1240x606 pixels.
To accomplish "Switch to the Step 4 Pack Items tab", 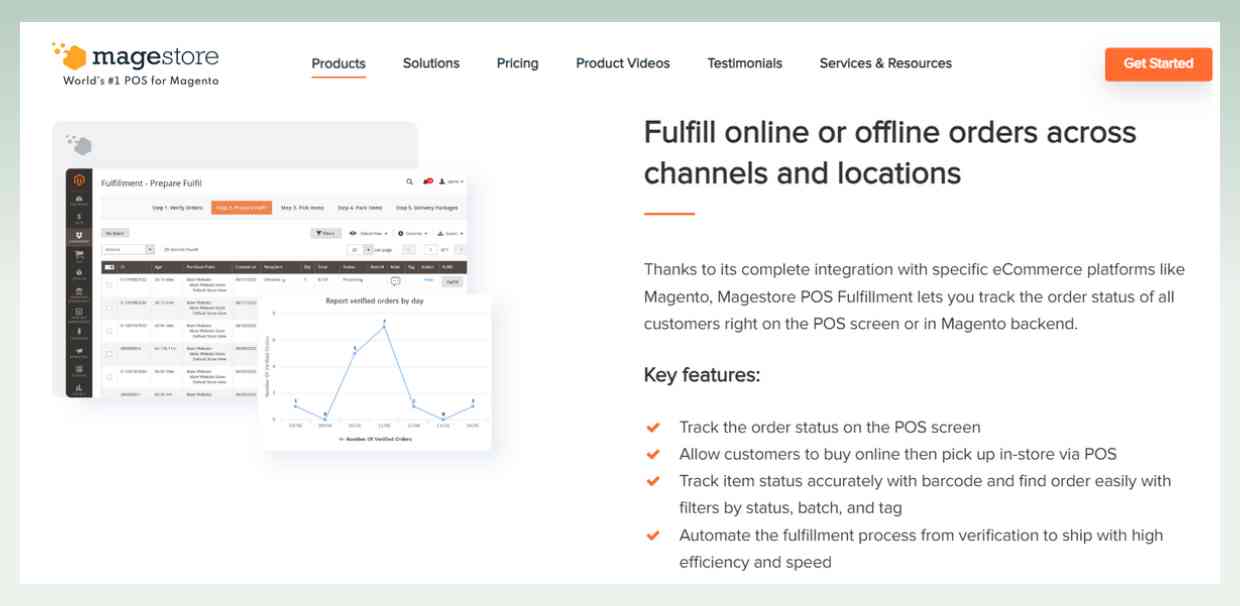I will point(359,208).
